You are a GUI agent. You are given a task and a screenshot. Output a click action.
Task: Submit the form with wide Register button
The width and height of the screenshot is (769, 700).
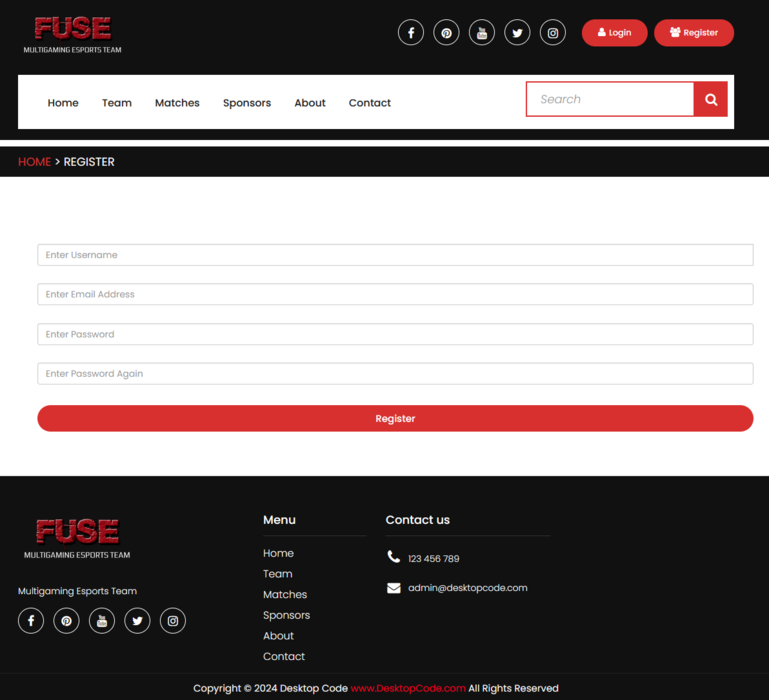[x=395, y=418]
